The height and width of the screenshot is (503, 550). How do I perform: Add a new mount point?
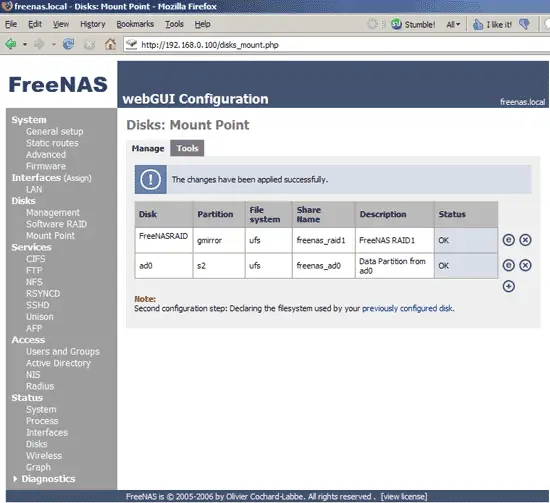[509, 286]
